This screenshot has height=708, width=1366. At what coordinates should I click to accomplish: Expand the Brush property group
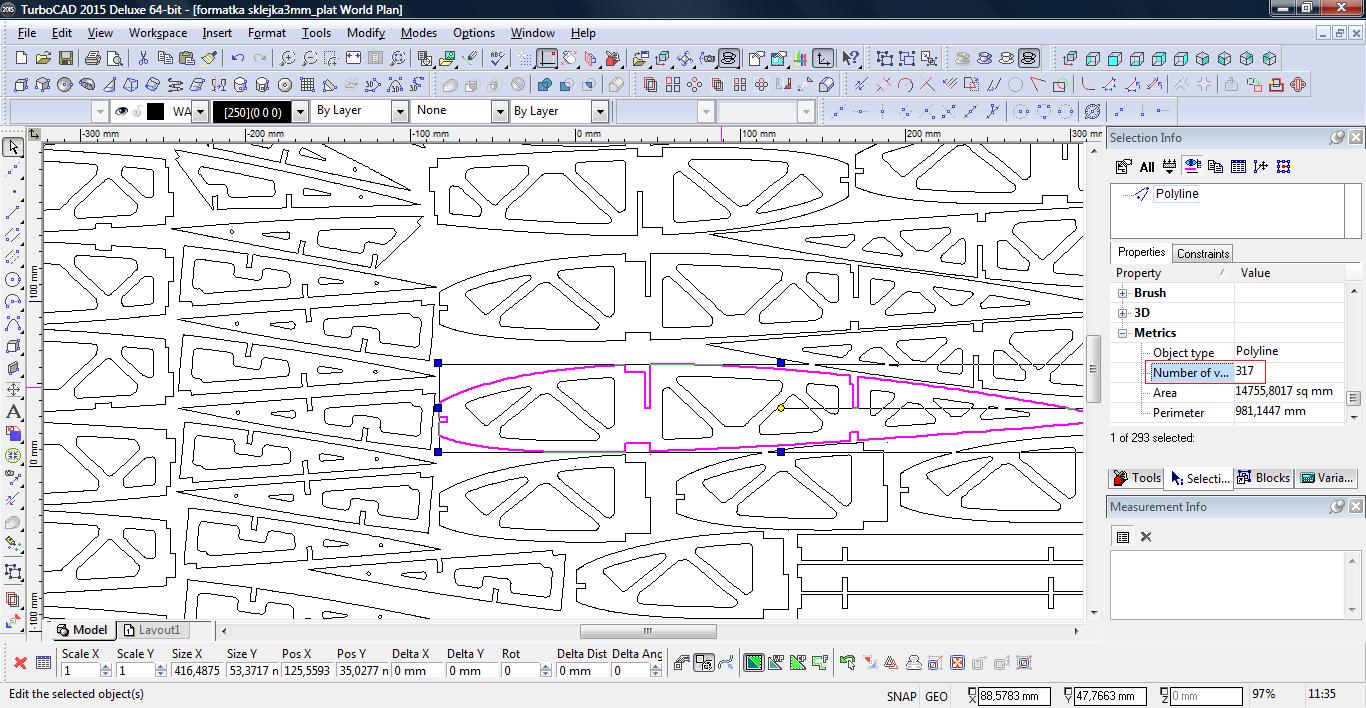point(1123,293)
